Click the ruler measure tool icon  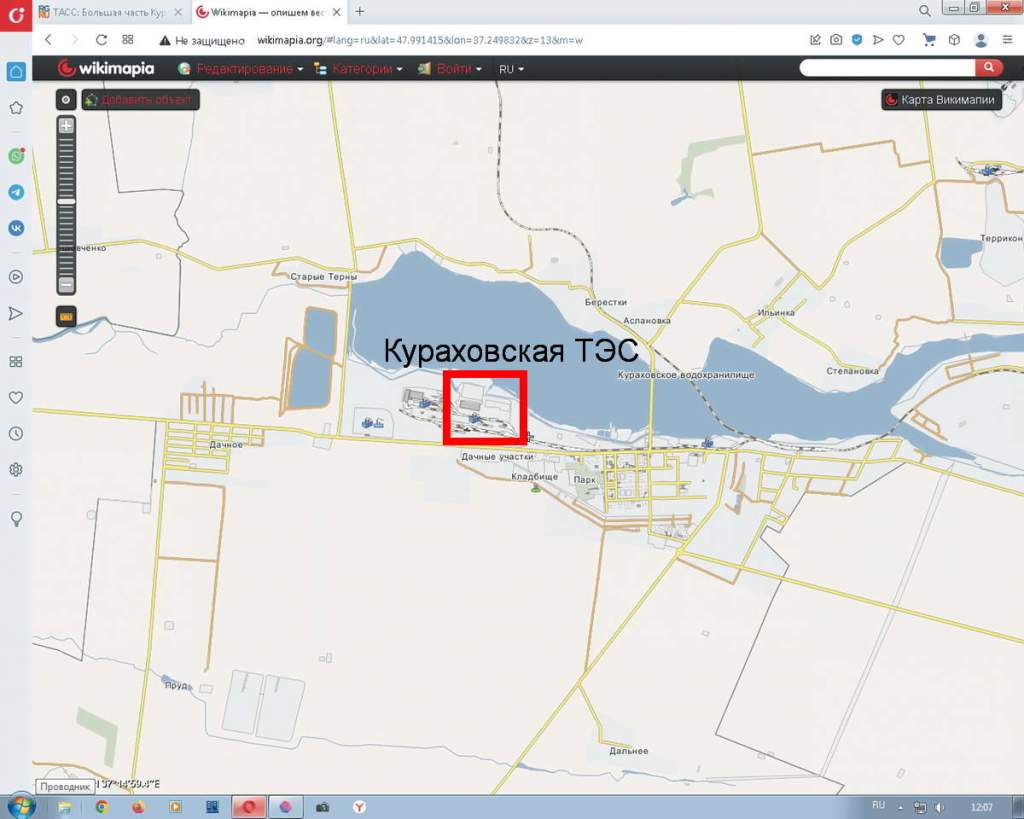click(x=66, y=316)
